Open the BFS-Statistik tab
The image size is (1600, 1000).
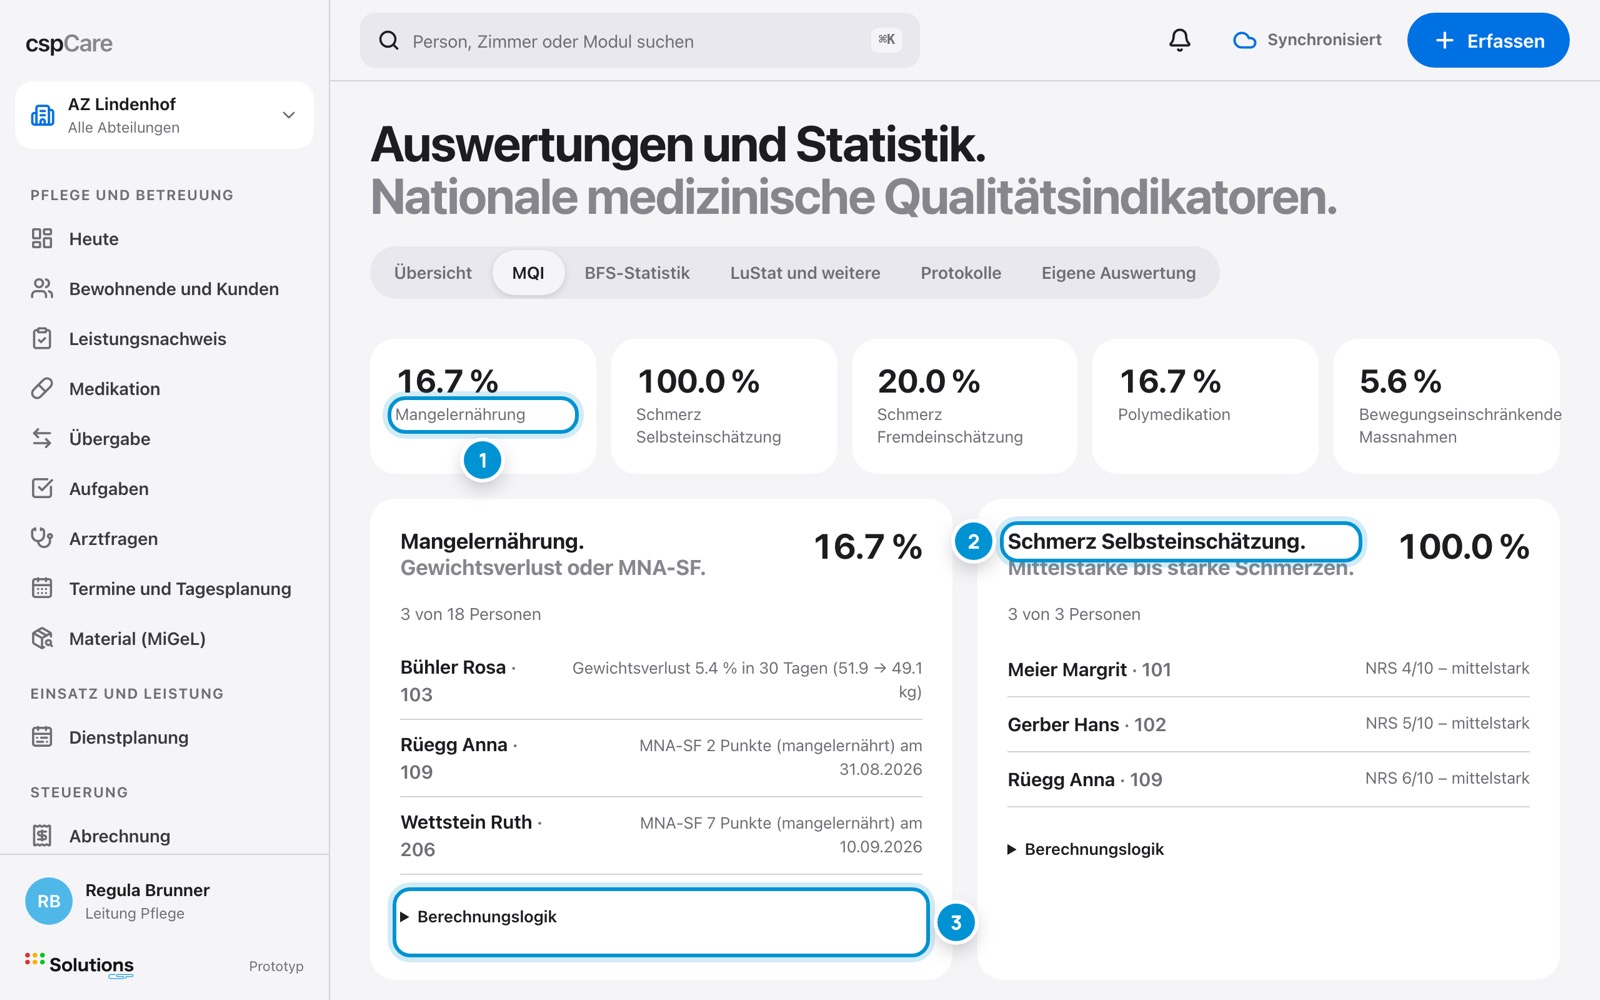tap(637, 273)
